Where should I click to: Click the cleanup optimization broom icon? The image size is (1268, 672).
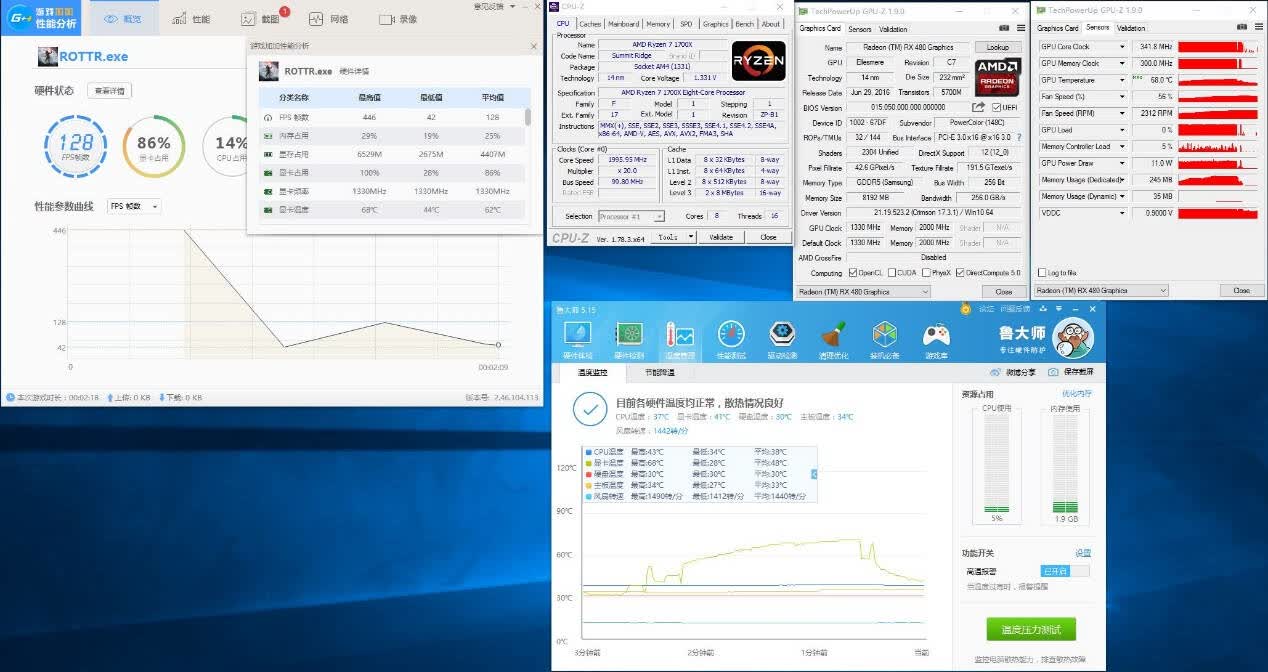834,339
